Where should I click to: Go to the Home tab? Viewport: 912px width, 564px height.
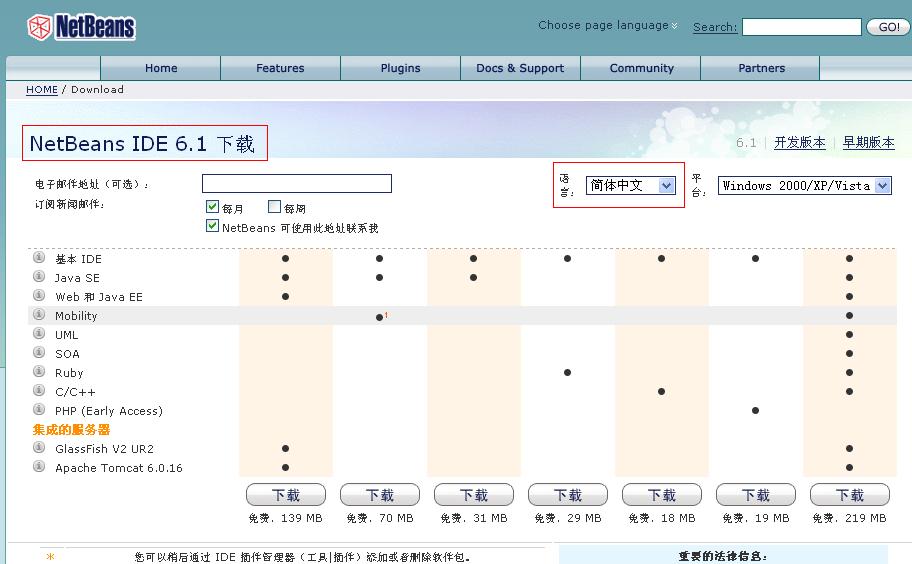(x=161, y=68)
